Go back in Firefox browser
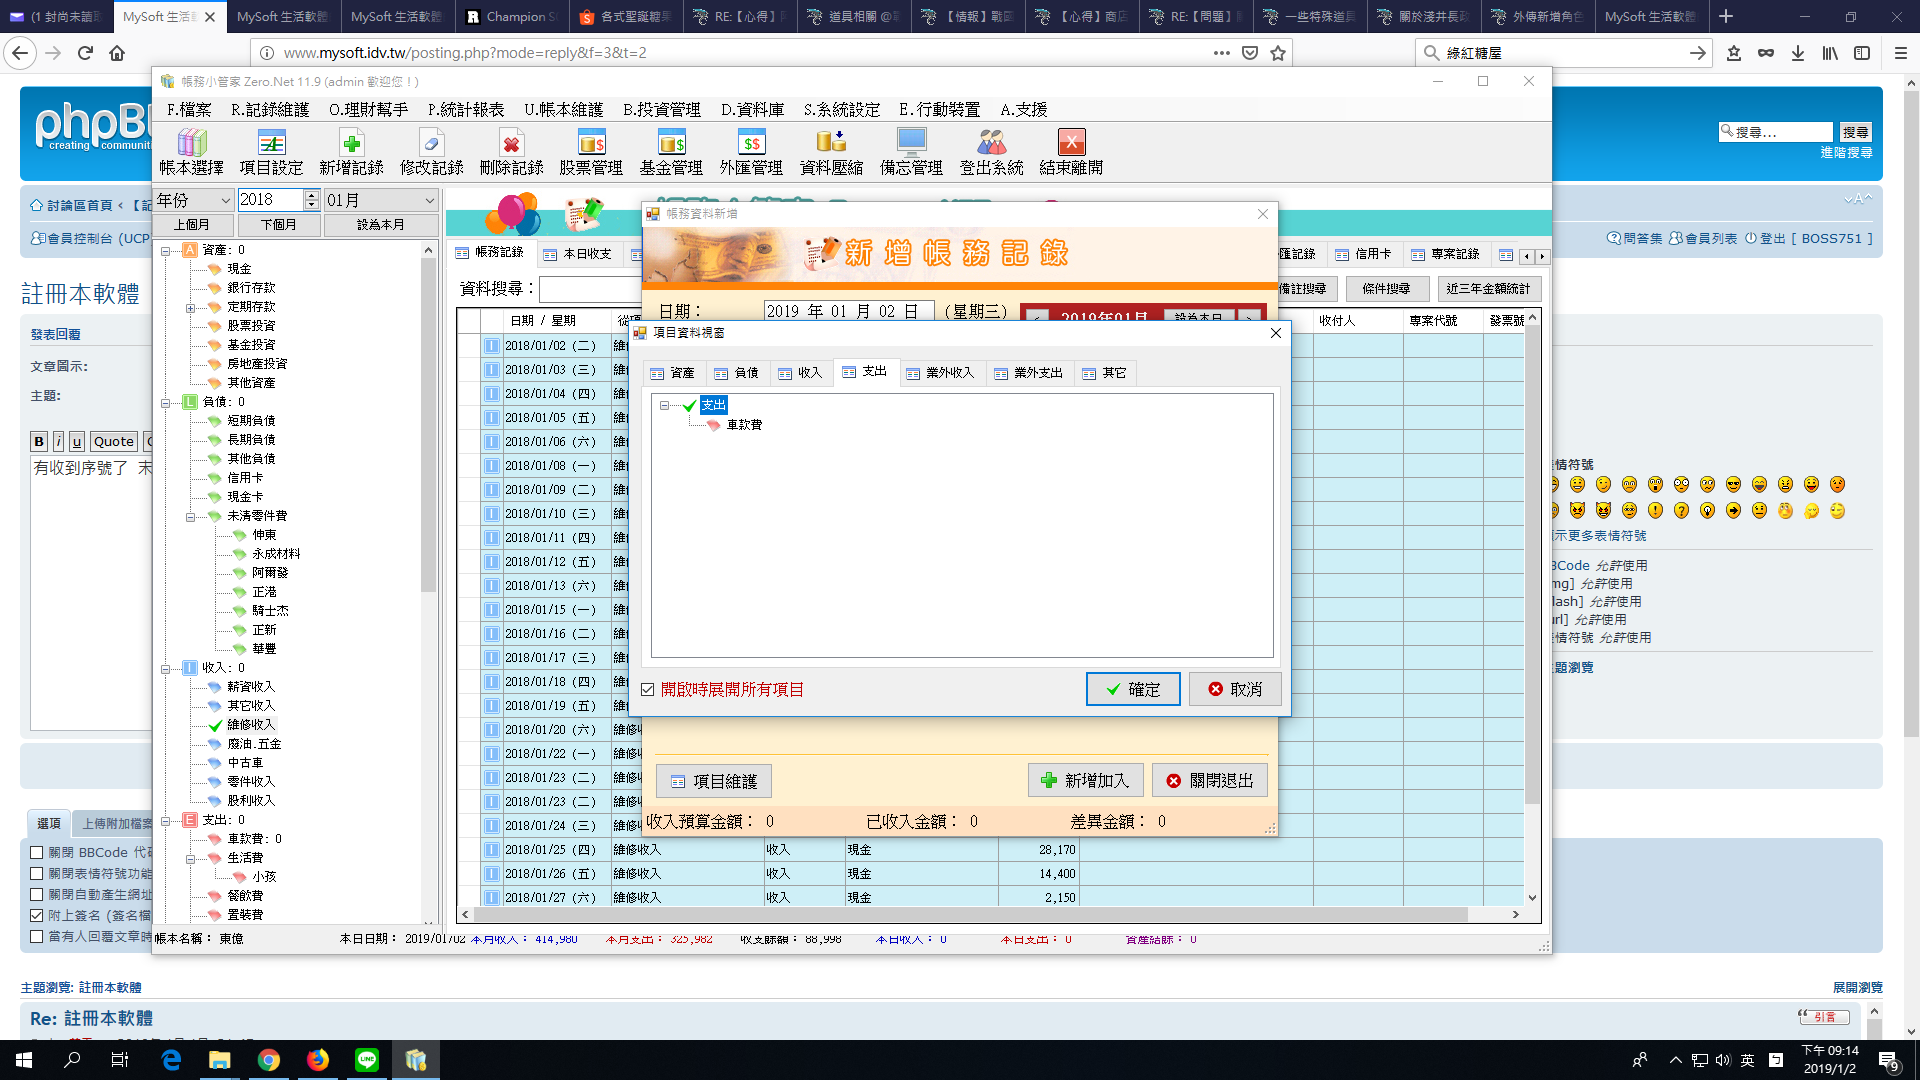The width and height of the screenshot is (1920, 1080). click(x=20, y=53)
